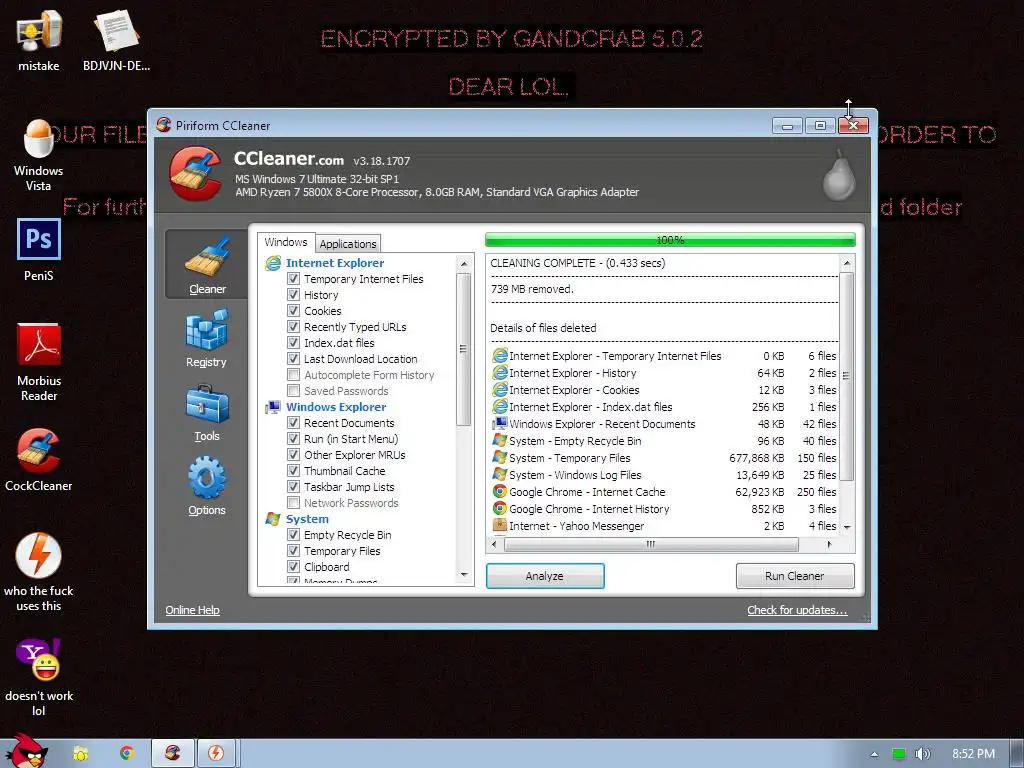Toggle Empty Recycle Bin checkbox
The width and height of the screenshot is (1024, 768).
pyautogui.click(x=294, y=535)
